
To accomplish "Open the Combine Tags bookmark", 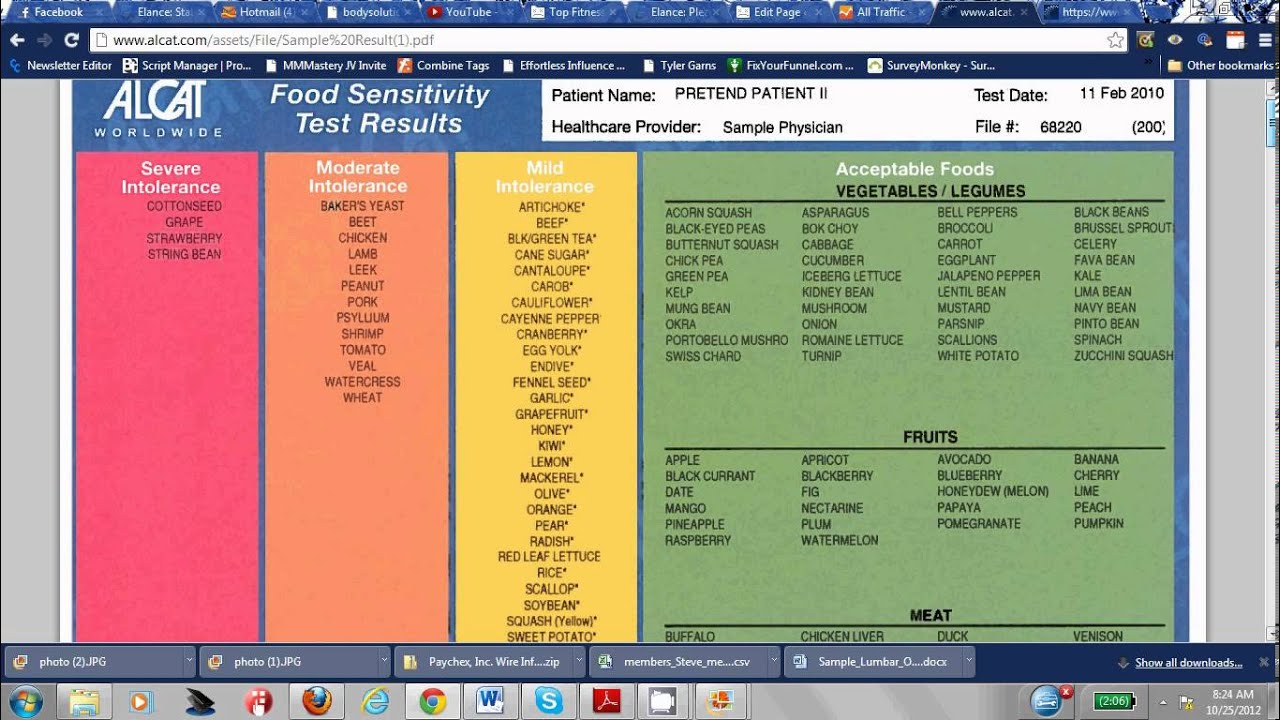I will click(444, 66).
